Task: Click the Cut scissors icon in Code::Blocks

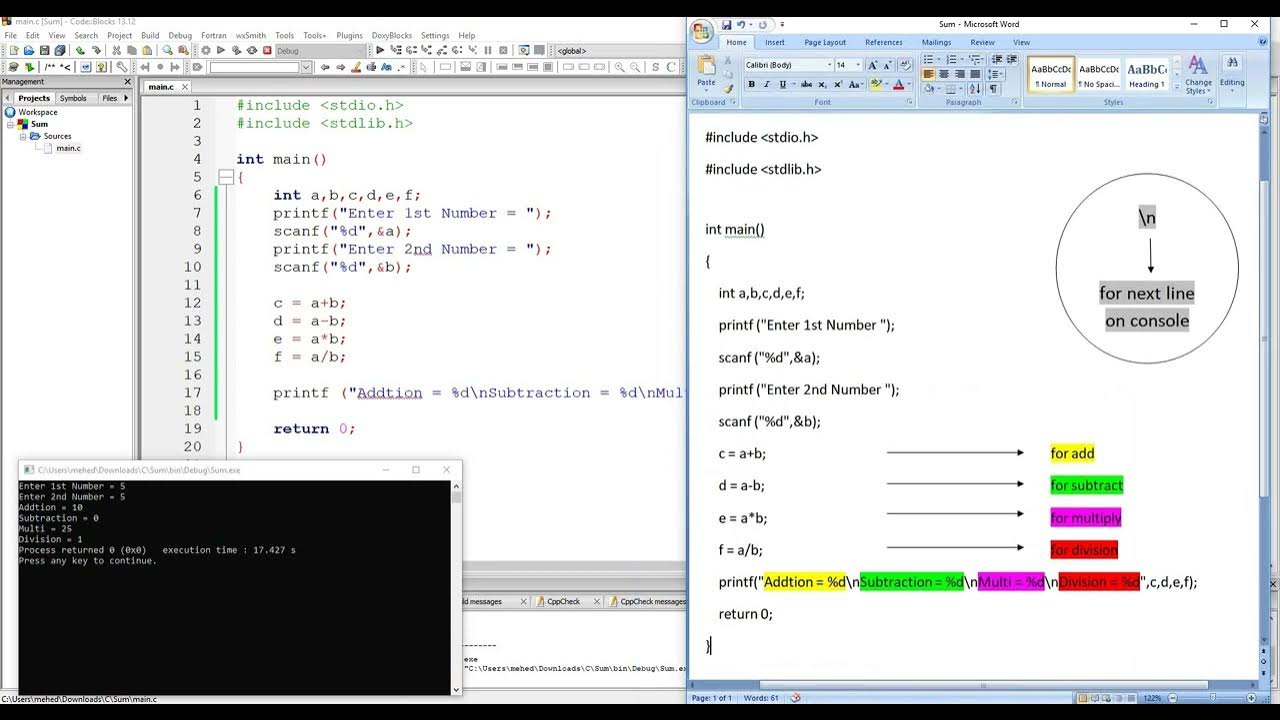Action: pyautogui.click(x=117, y=50)
